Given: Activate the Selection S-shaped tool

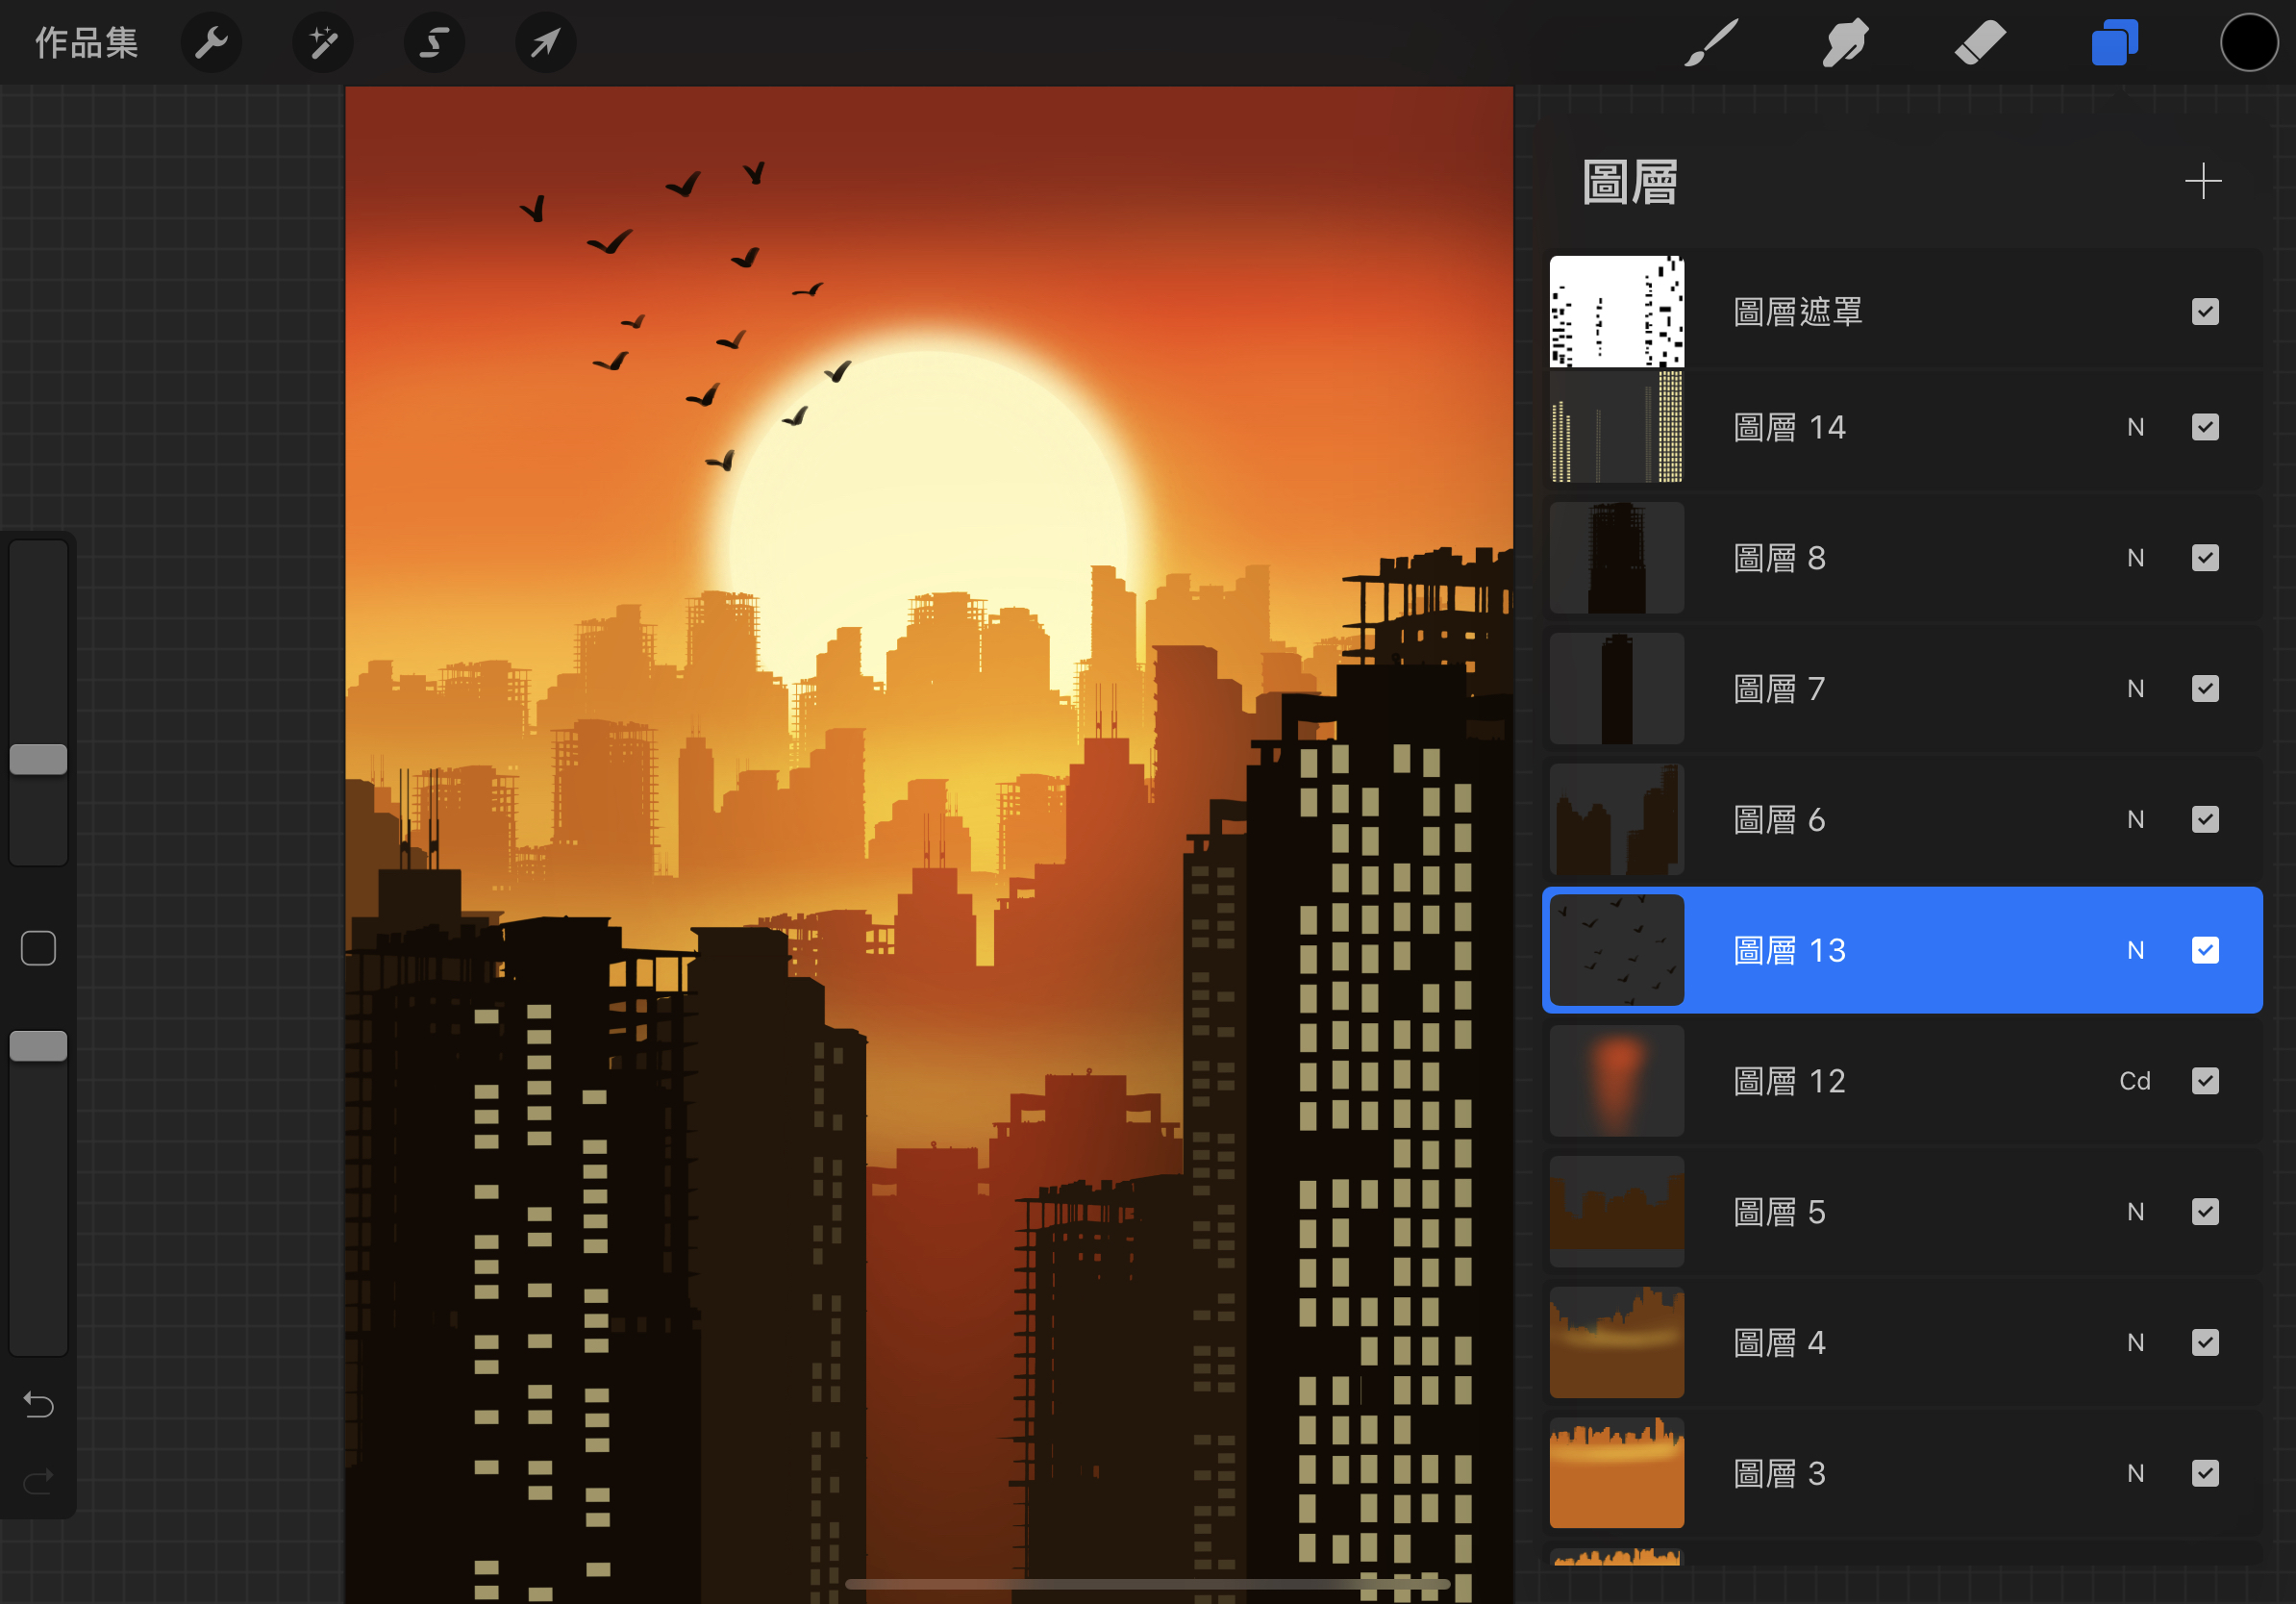Looking at the screenshot, I should [x=434, y=43].
